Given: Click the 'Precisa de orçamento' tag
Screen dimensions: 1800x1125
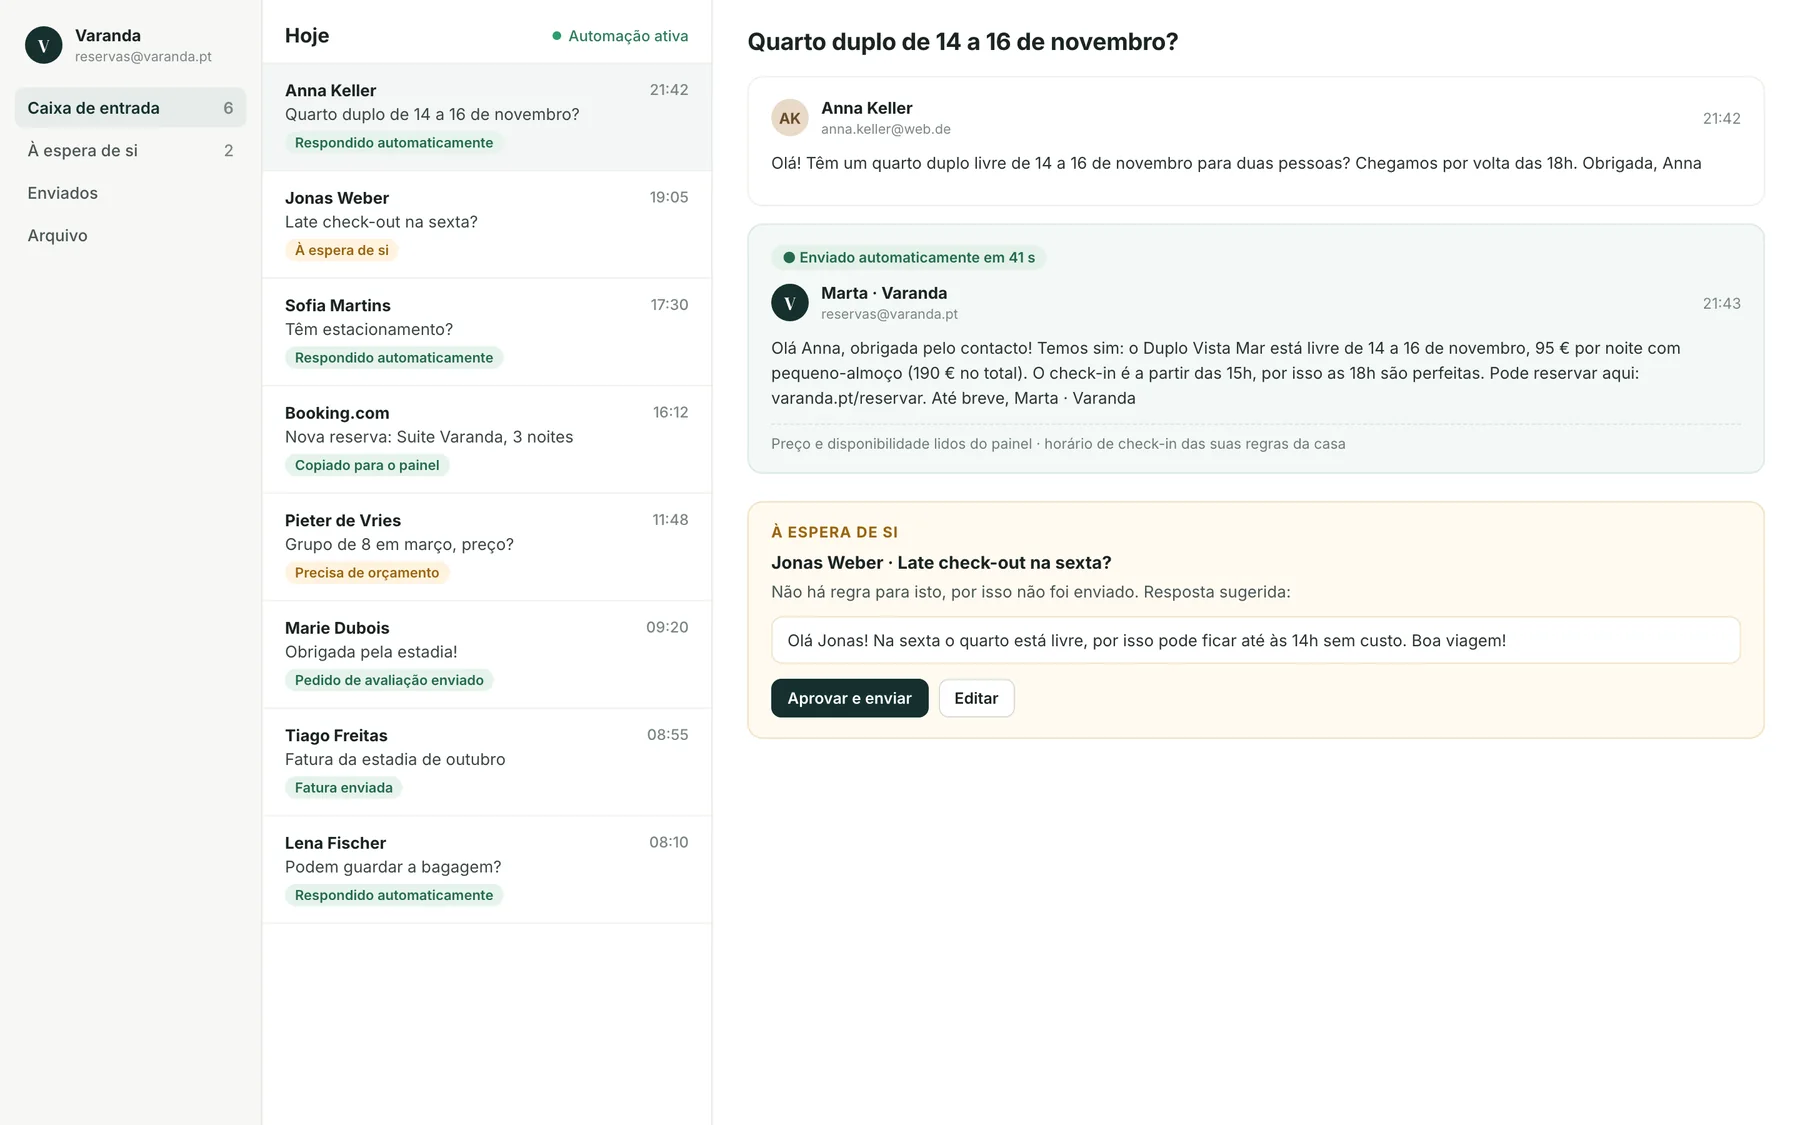Looking at the screenshot, I should [367, 573].
